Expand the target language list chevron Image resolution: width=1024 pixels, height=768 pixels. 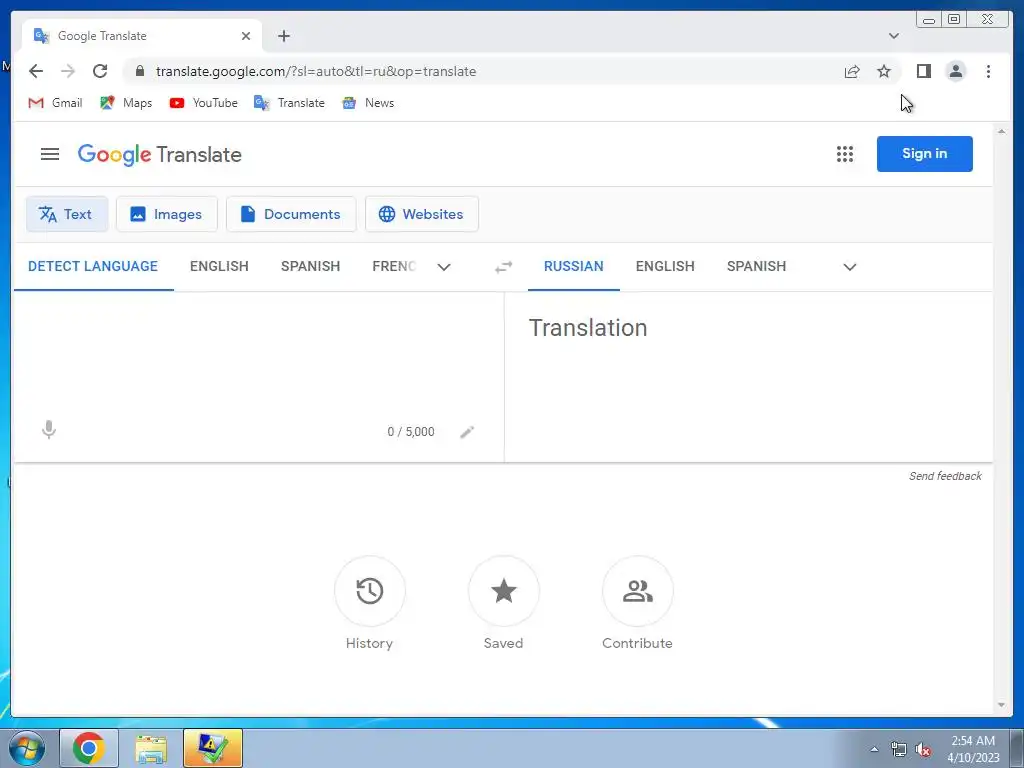(850, 266)
